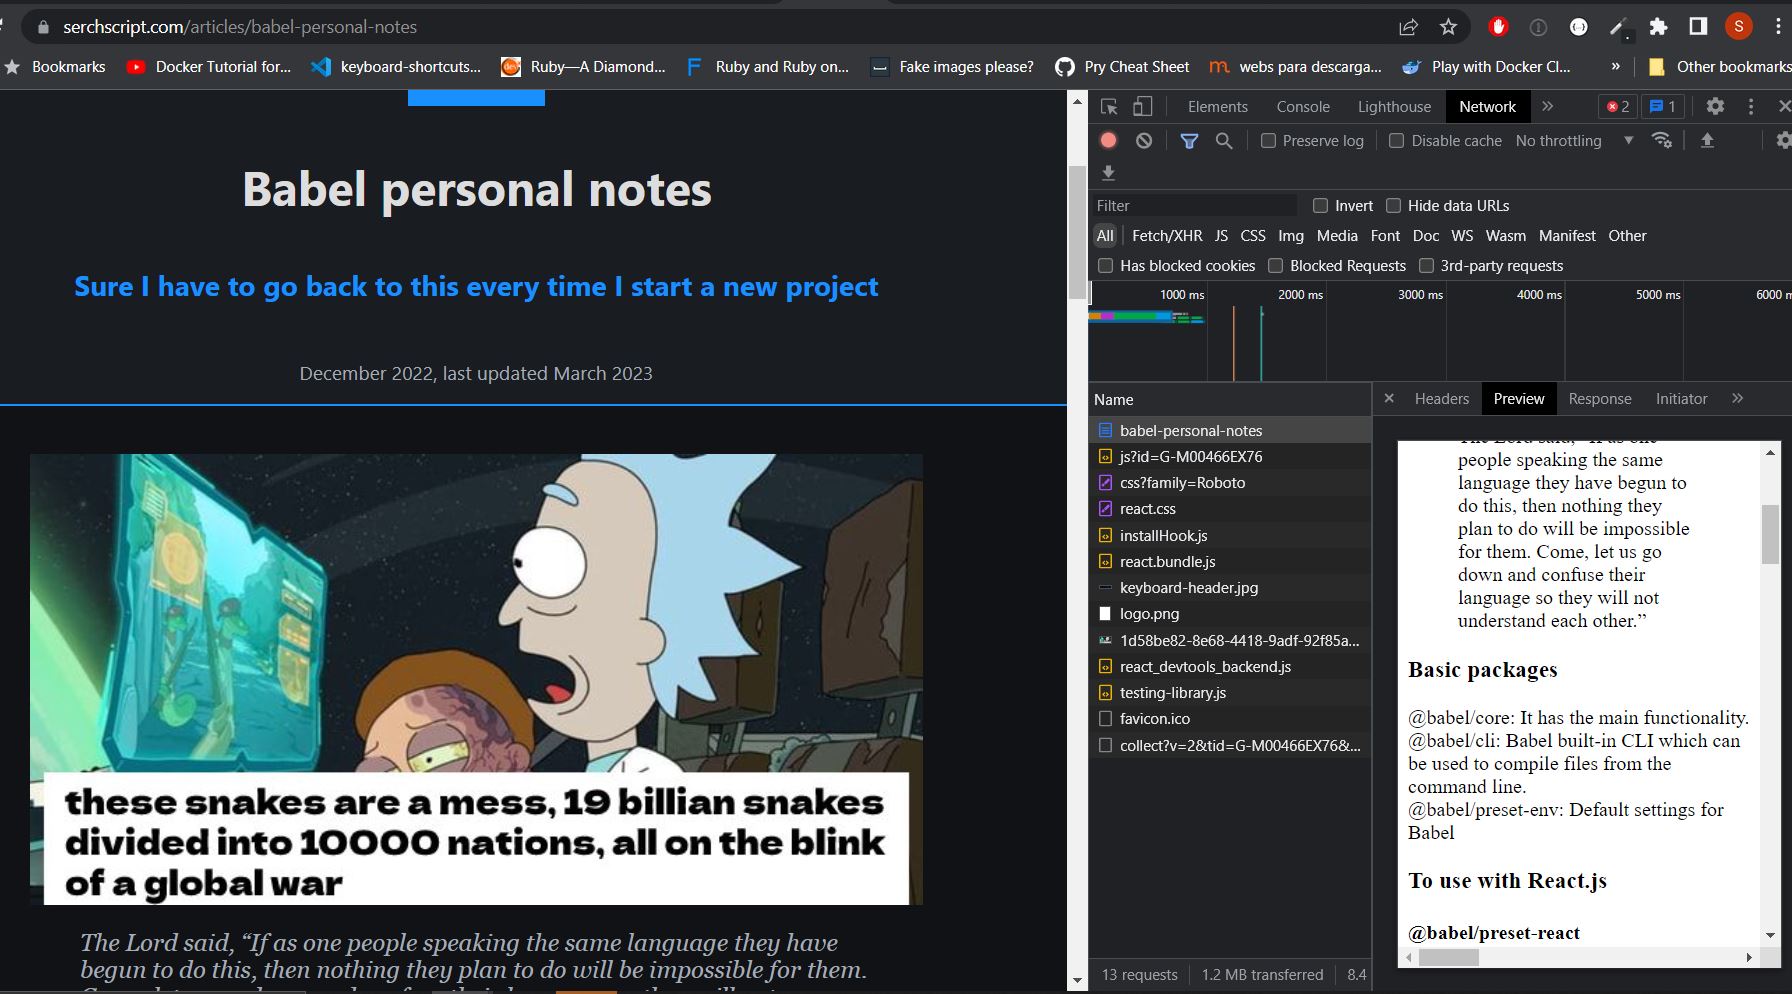This screenshot has height=994, width=1792.
Task: Open the Docker Tutorial YouTube bookmark
Action: (209, 67)
